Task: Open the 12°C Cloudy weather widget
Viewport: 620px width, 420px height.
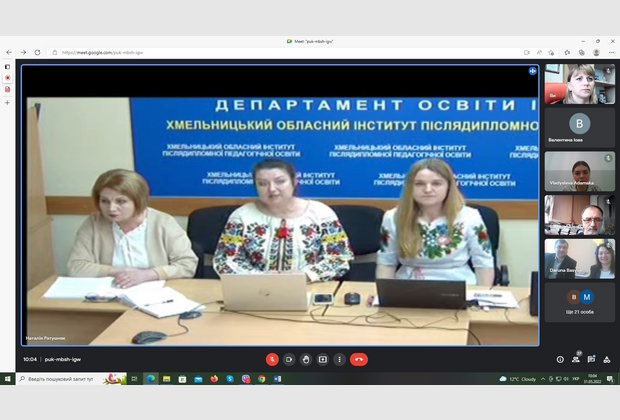Action: click(518, 379)
